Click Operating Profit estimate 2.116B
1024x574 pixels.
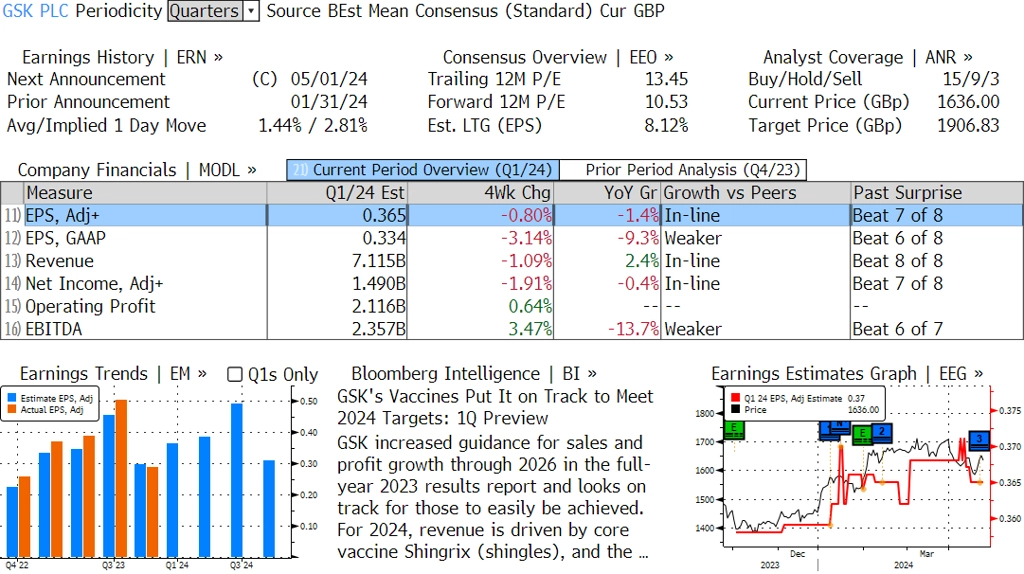tap(379, 306)
